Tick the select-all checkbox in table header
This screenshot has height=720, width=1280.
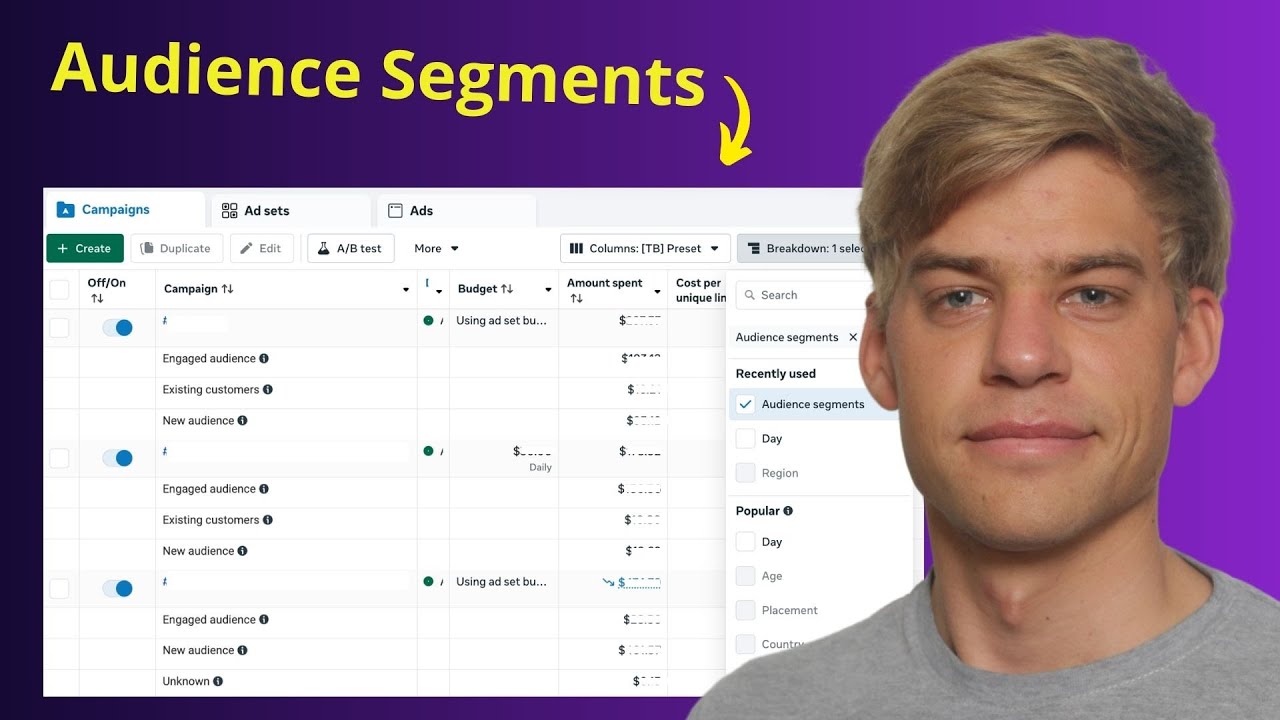[60, 290]
